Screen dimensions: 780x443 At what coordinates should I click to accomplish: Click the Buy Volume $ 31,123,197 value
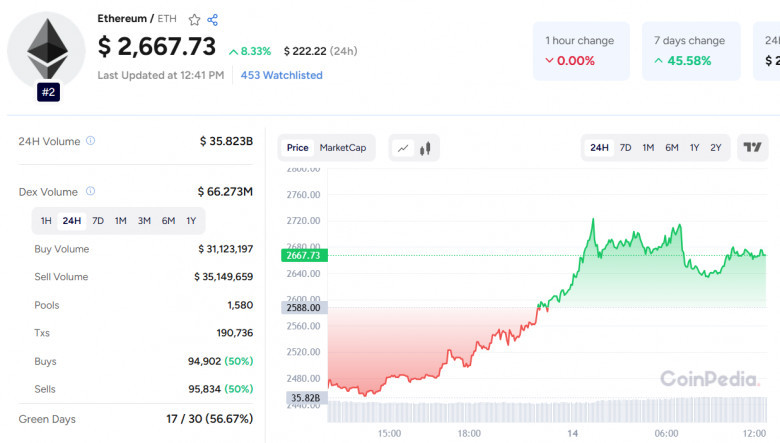pyautogui.click(x=226, y=249)
